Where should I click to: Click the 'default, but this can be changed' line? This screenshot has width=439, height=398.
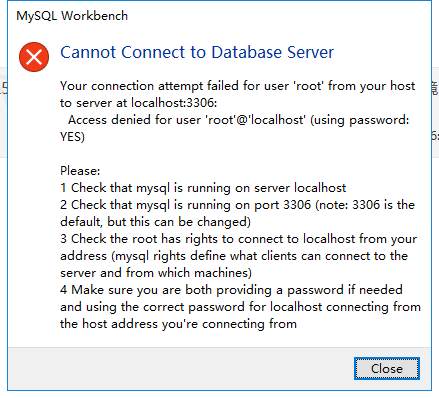point(155,222)
